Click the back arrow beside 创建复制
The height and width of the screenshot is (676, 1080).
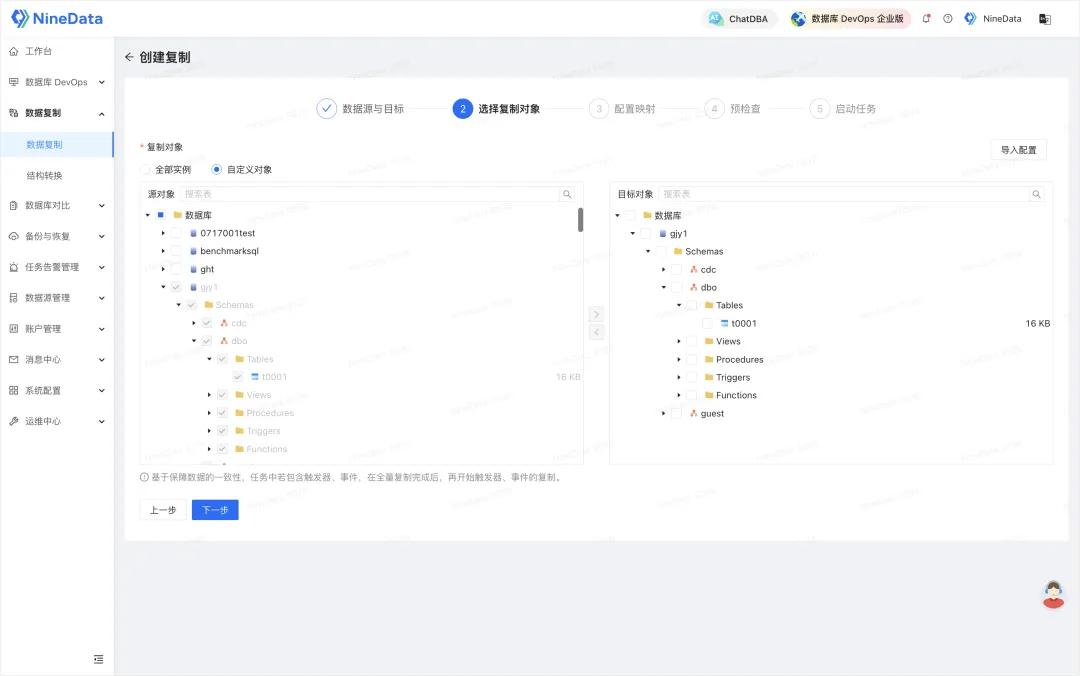pos(129,57)
